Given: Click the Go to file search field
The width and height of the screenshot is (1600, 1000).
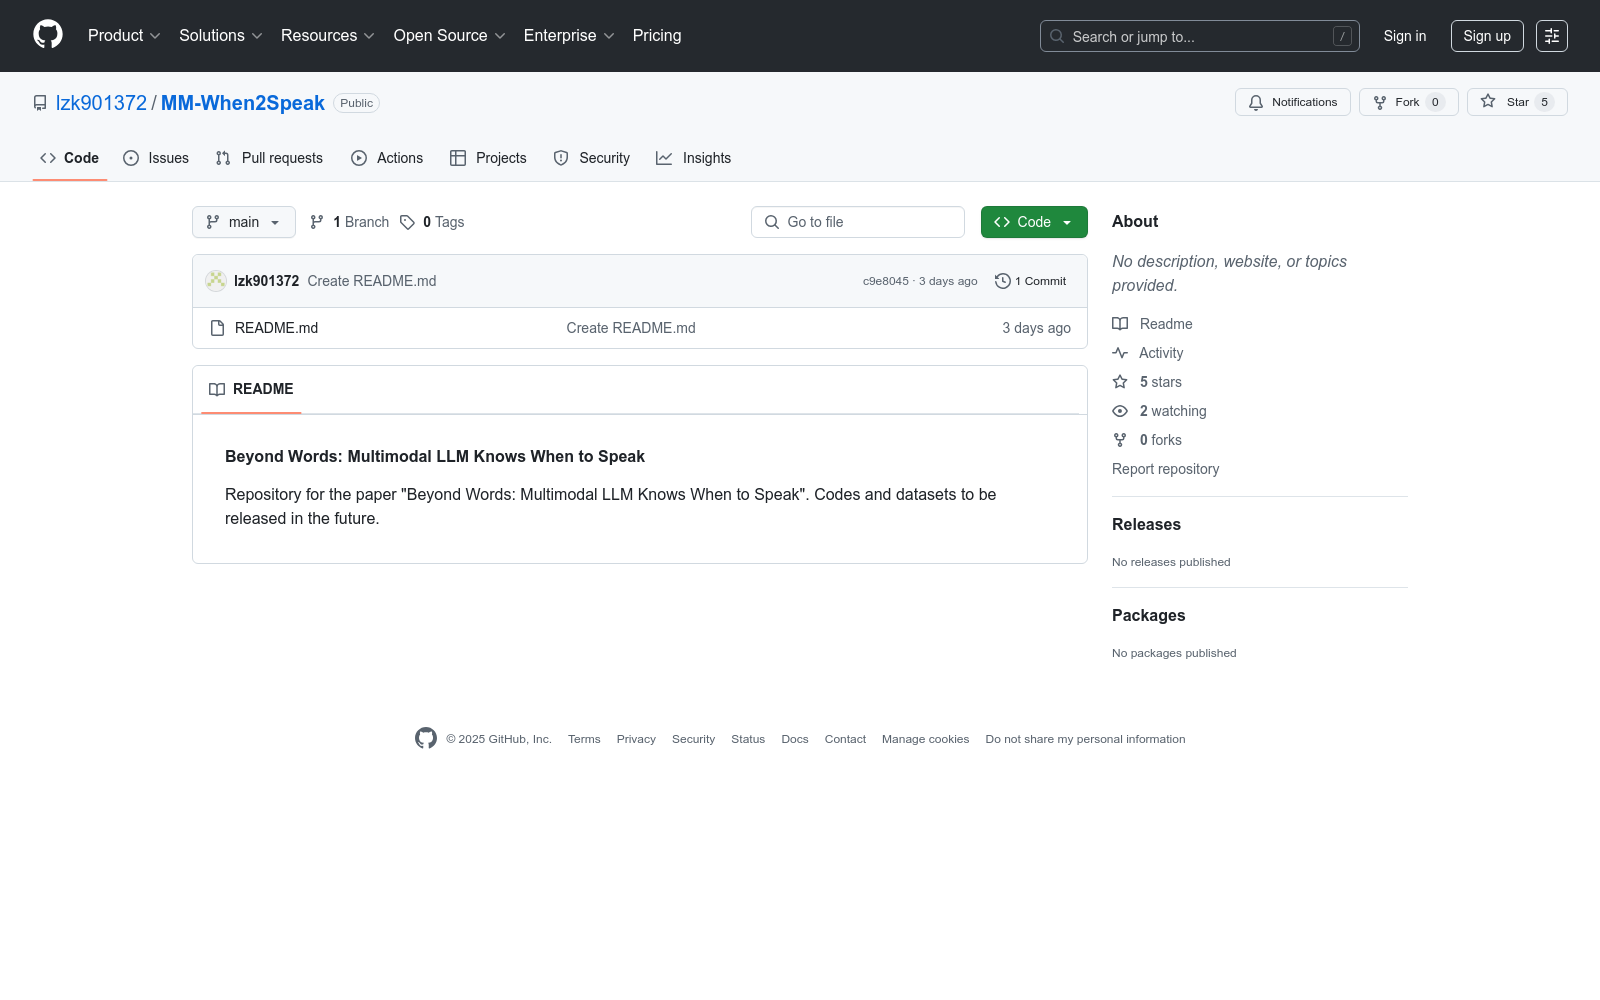Looking at the screenshot, I should [858, 222].
